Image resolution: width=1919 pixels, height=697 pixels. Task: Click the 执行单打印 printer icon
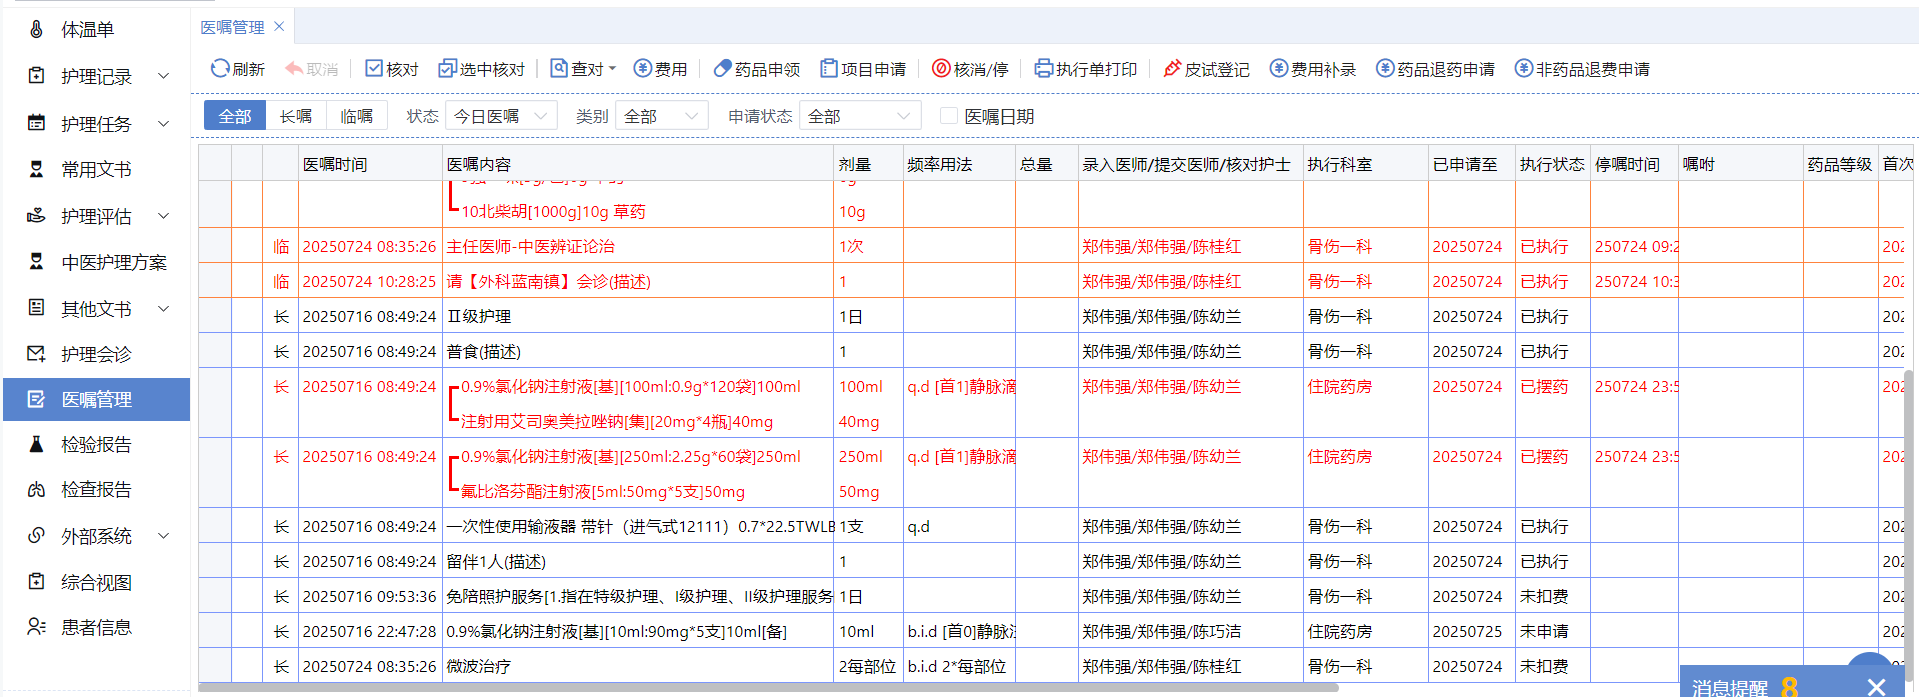(x=1044, y=68)
